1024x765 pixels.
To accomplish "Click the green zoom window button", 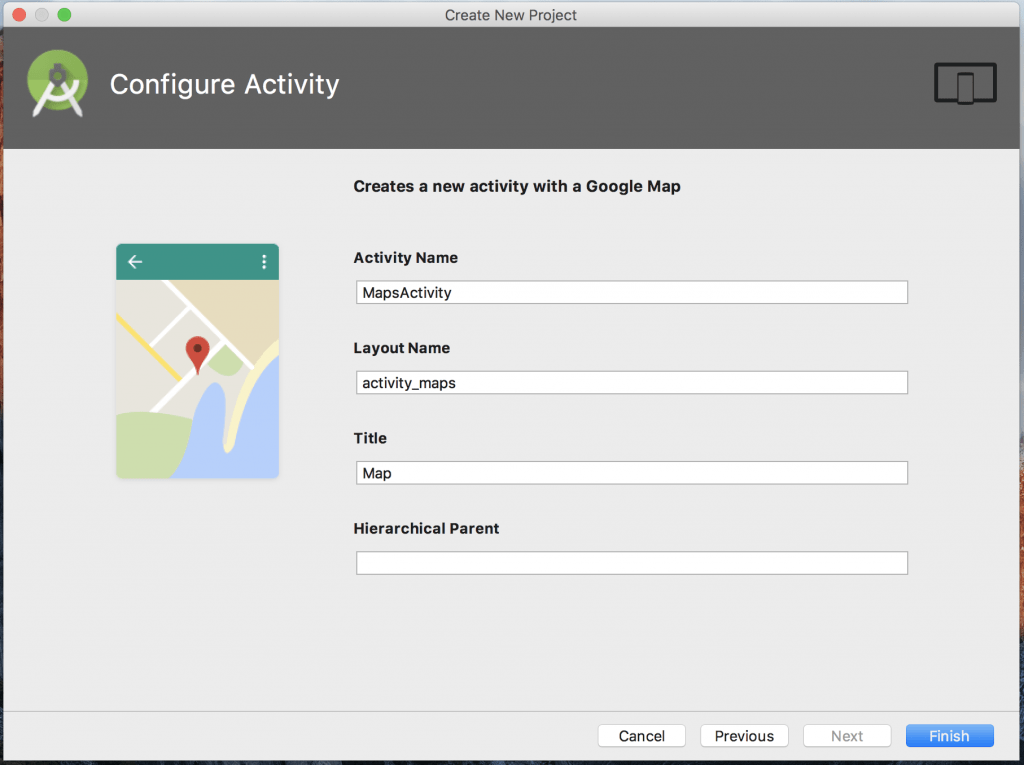I will pos(64,14).
